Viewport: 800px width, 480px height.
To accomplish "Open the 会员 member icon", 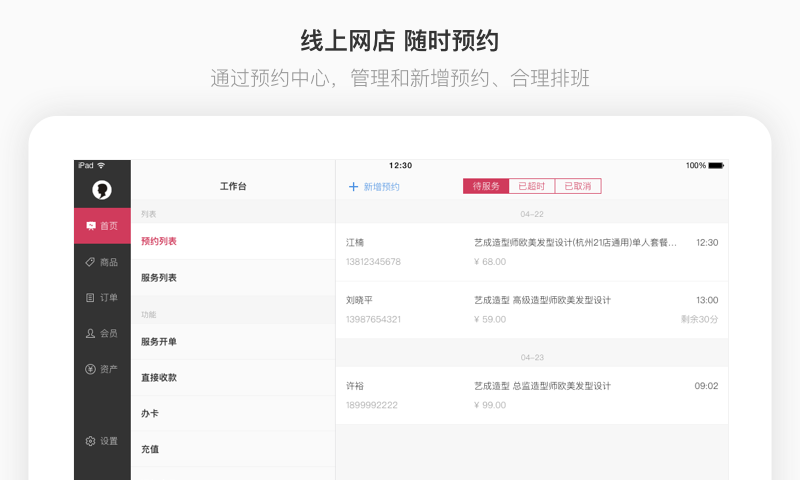I will [90, 333].
